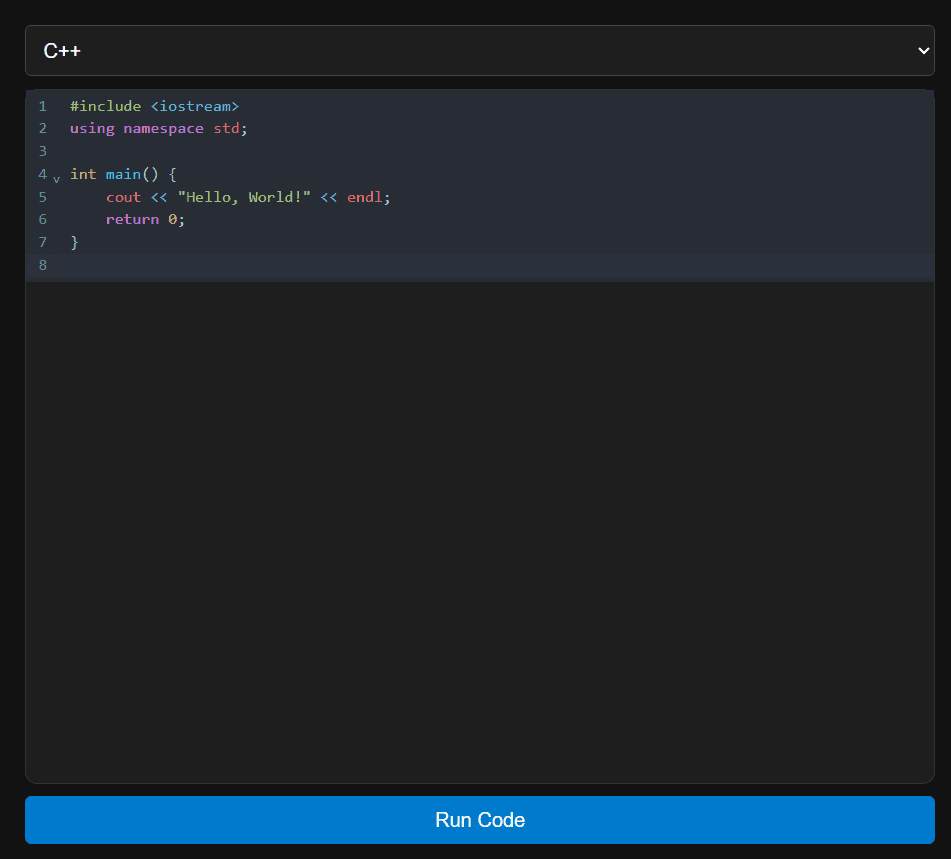Click the endl token
The width and height of the screenshot is (951, 859).
point(365,197)
